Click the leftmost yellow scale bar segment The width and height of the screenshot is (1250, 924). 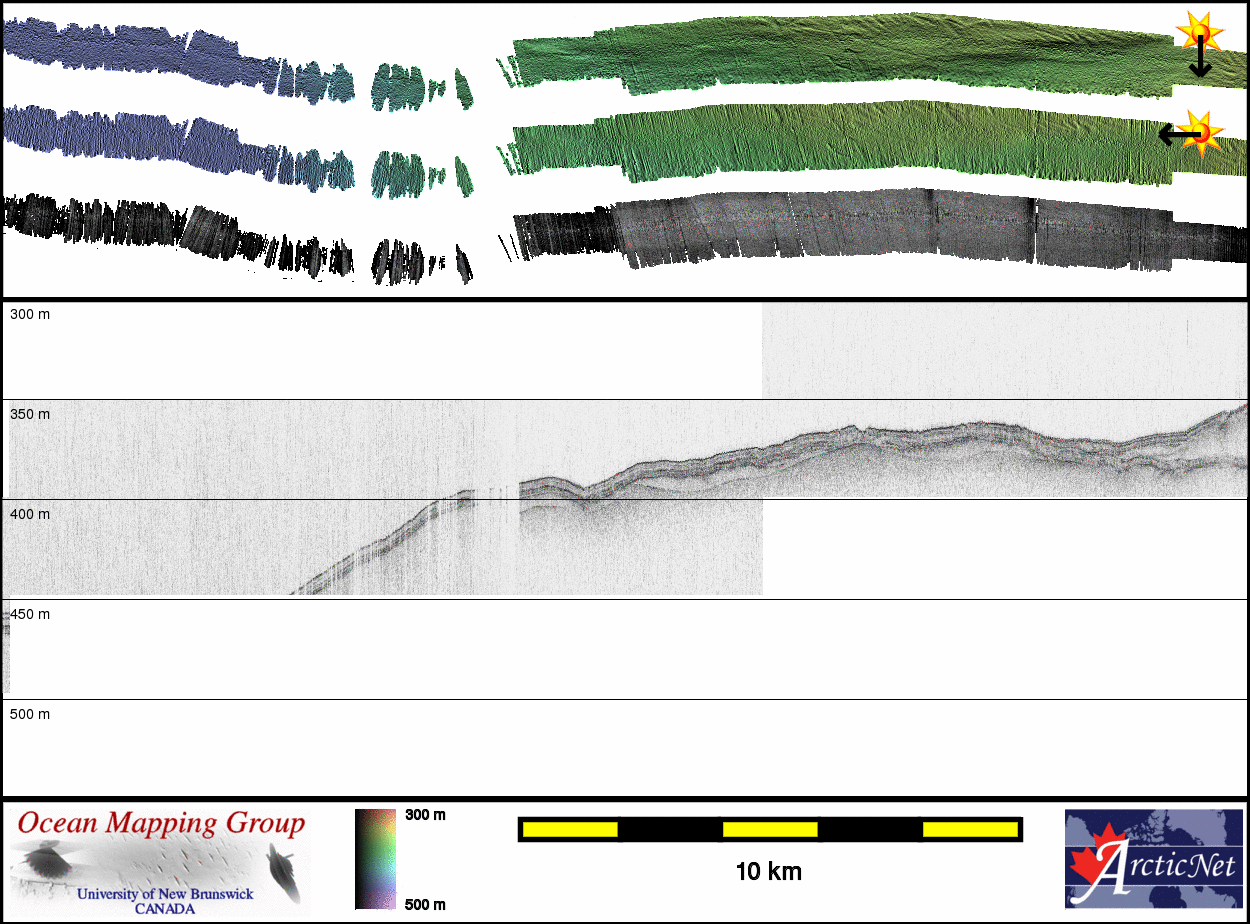point(570,829)
